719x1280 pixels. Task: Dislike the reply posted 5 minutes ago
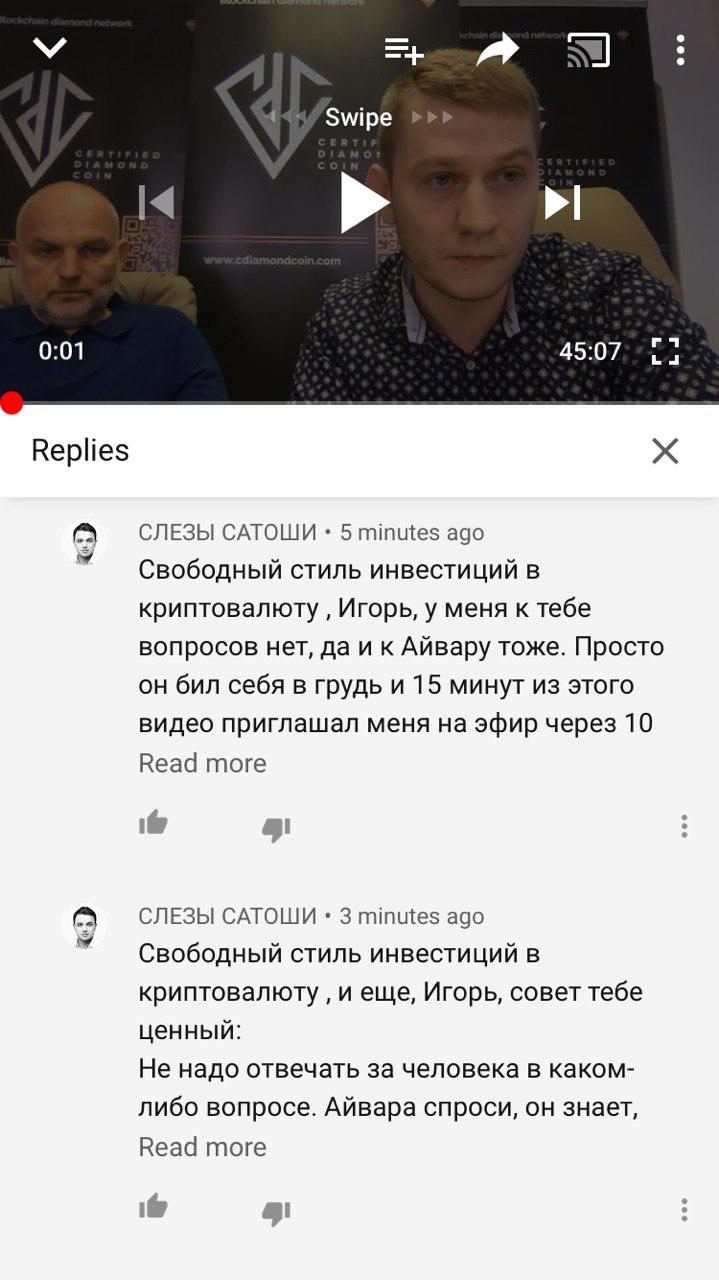[276, 828]
